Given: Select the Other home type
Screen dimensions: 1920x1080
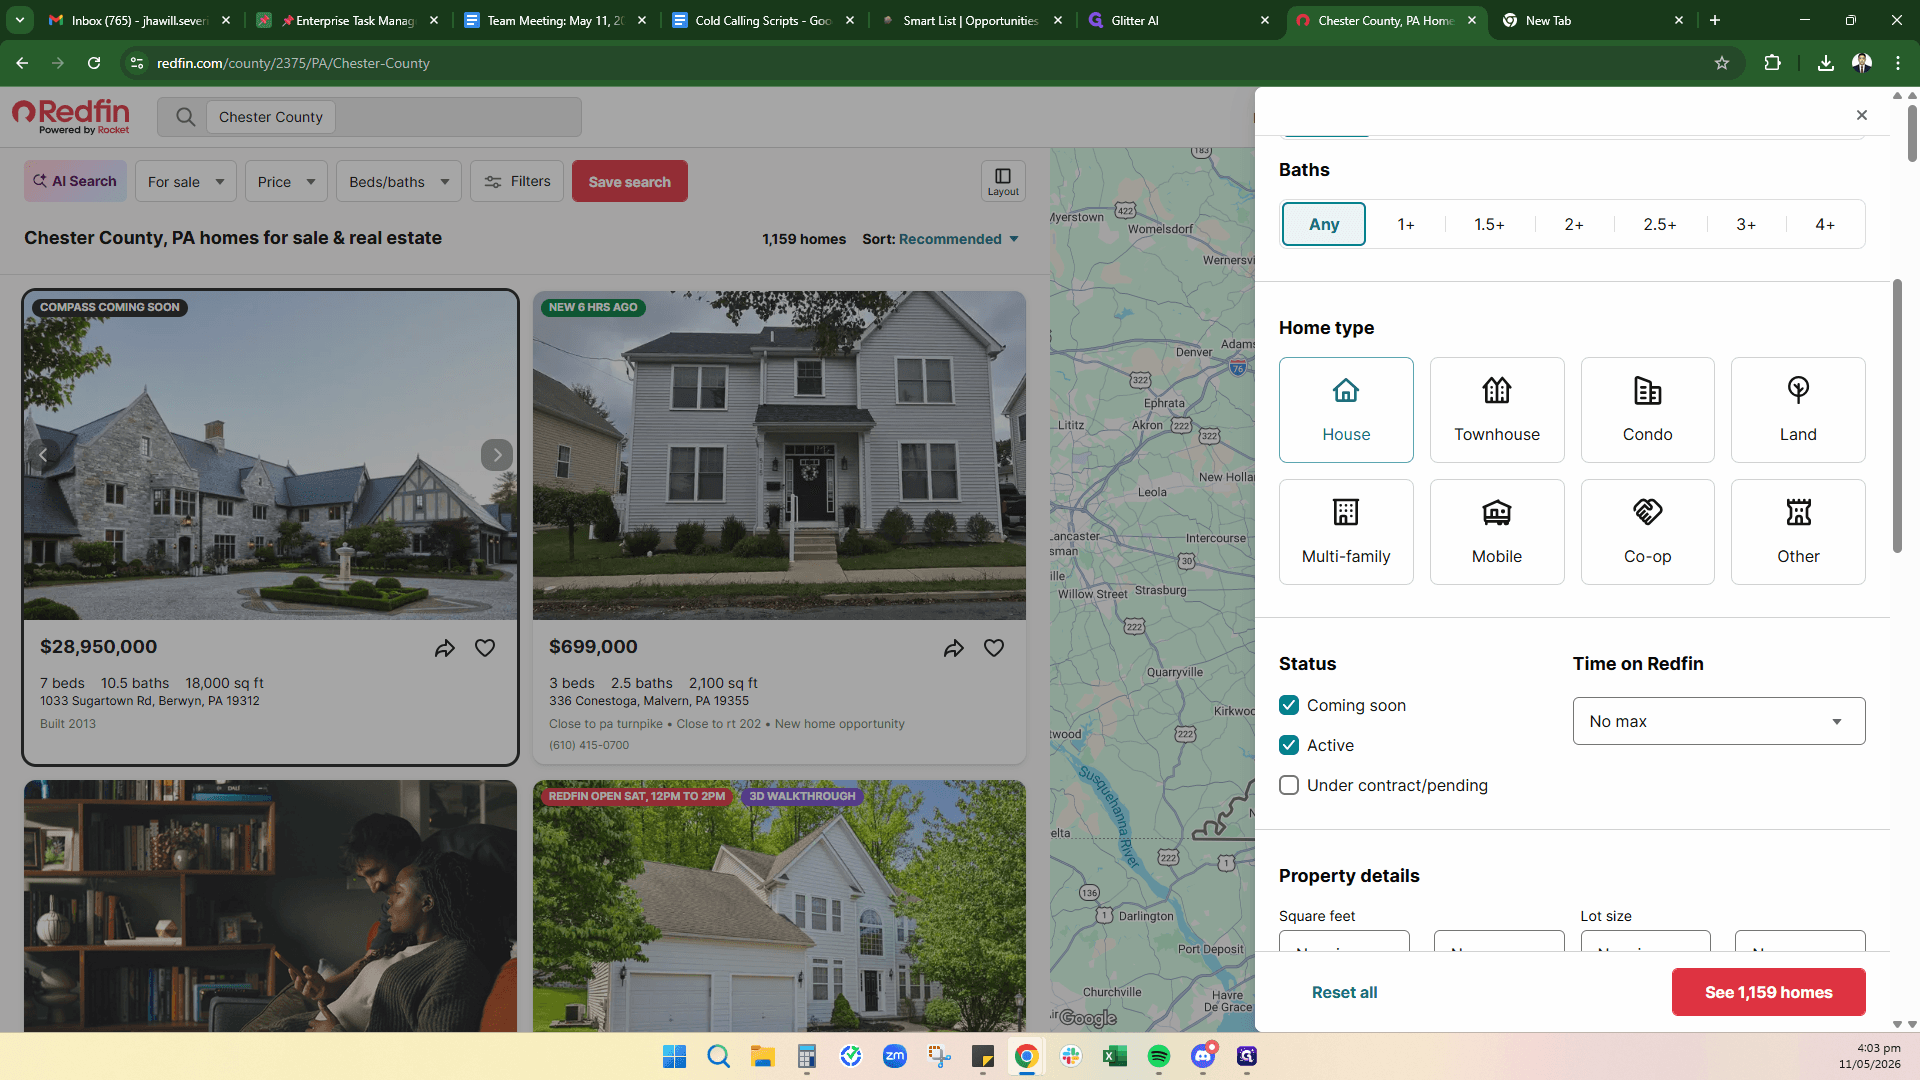Looking at the screenshot, I should point(1798,532).
